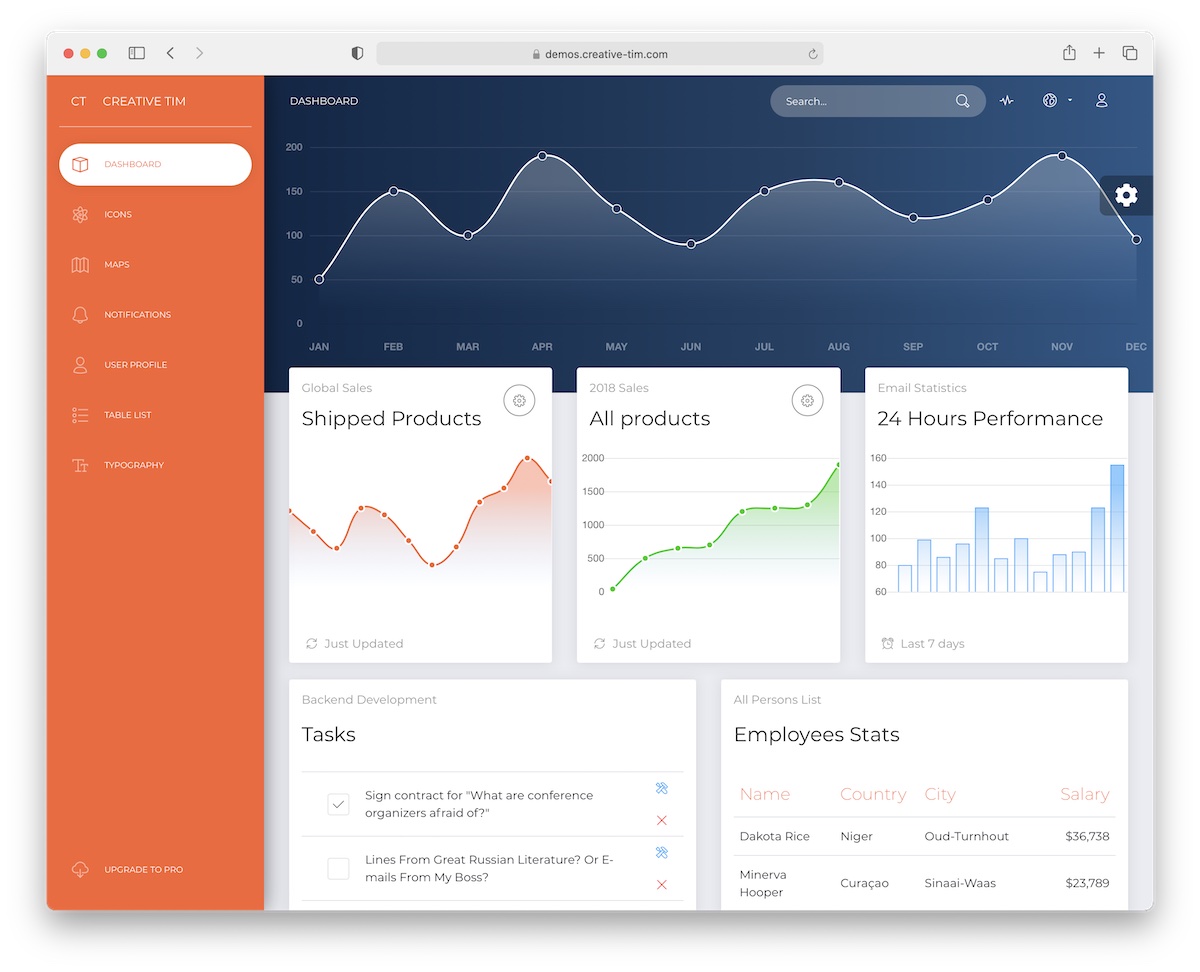Check the Lines From Great Russian Literature task
The image size is (1200, 972).
[x=339, y=868]
